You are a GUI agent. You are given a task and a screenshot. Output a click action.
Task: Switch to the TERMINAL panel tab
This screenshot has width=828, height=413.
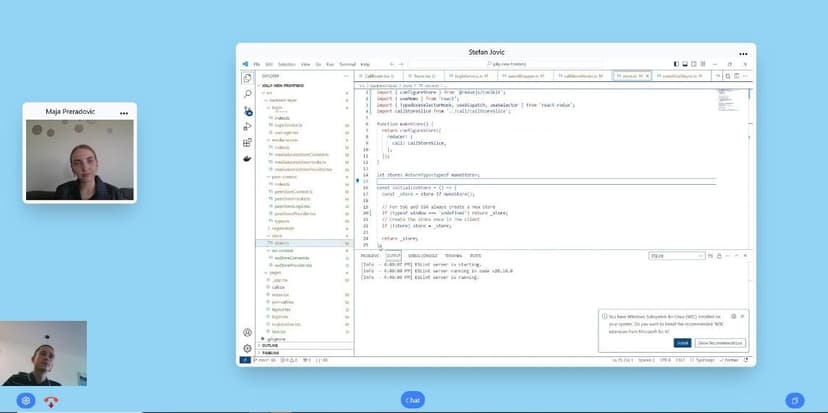click(x=453, y=256)
